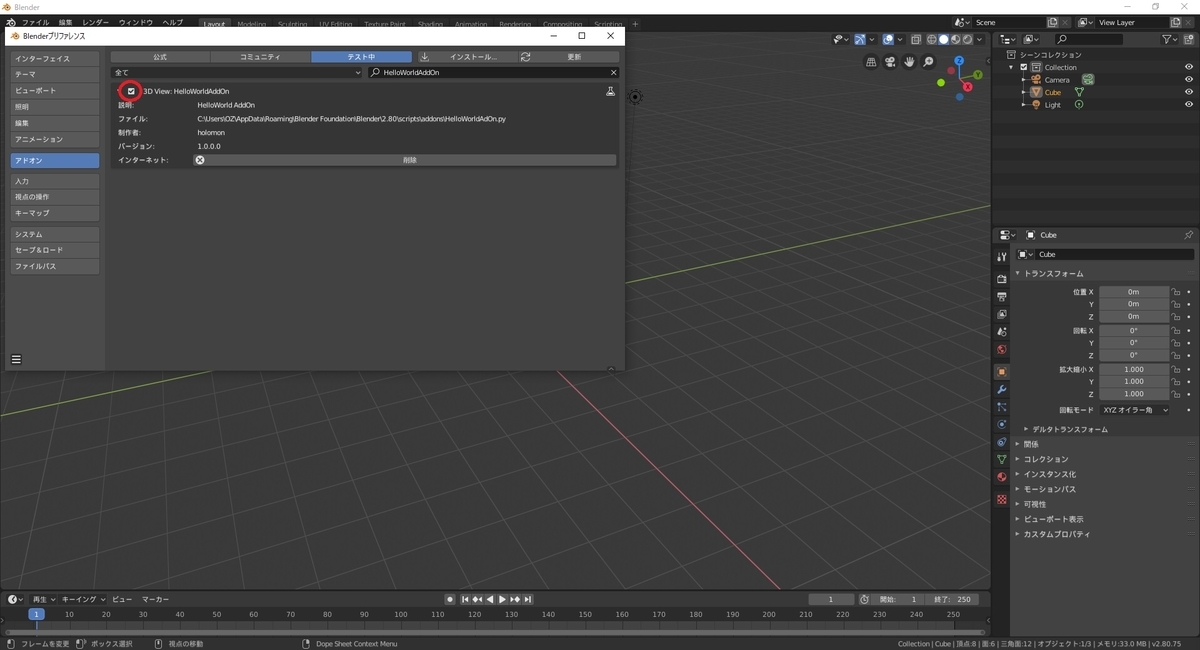Toggle the lock for 拡大縮小 X
The height and width of the screenshot is (650, 1200).
pyautogui.click(x=1176, y=369)
